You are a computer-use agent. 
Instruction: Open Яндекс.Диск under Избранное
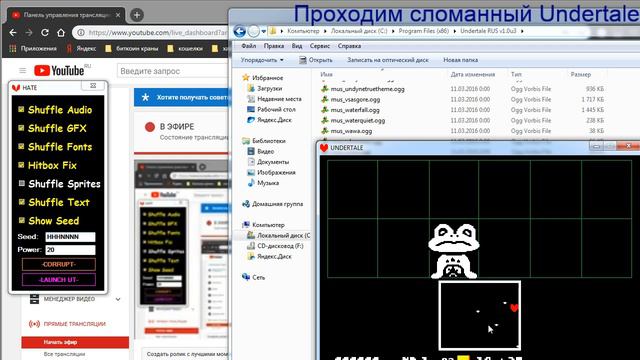tap(274, 120)
